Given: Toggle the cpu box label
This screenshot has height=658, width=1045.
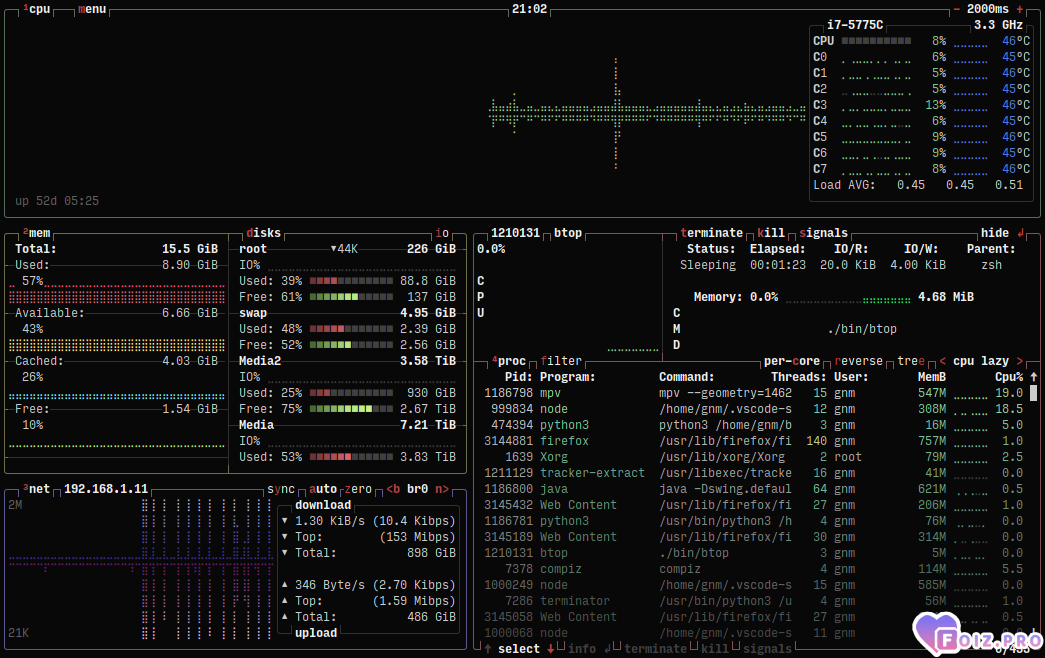Looking at the screenshot, I should pos(37,9).
